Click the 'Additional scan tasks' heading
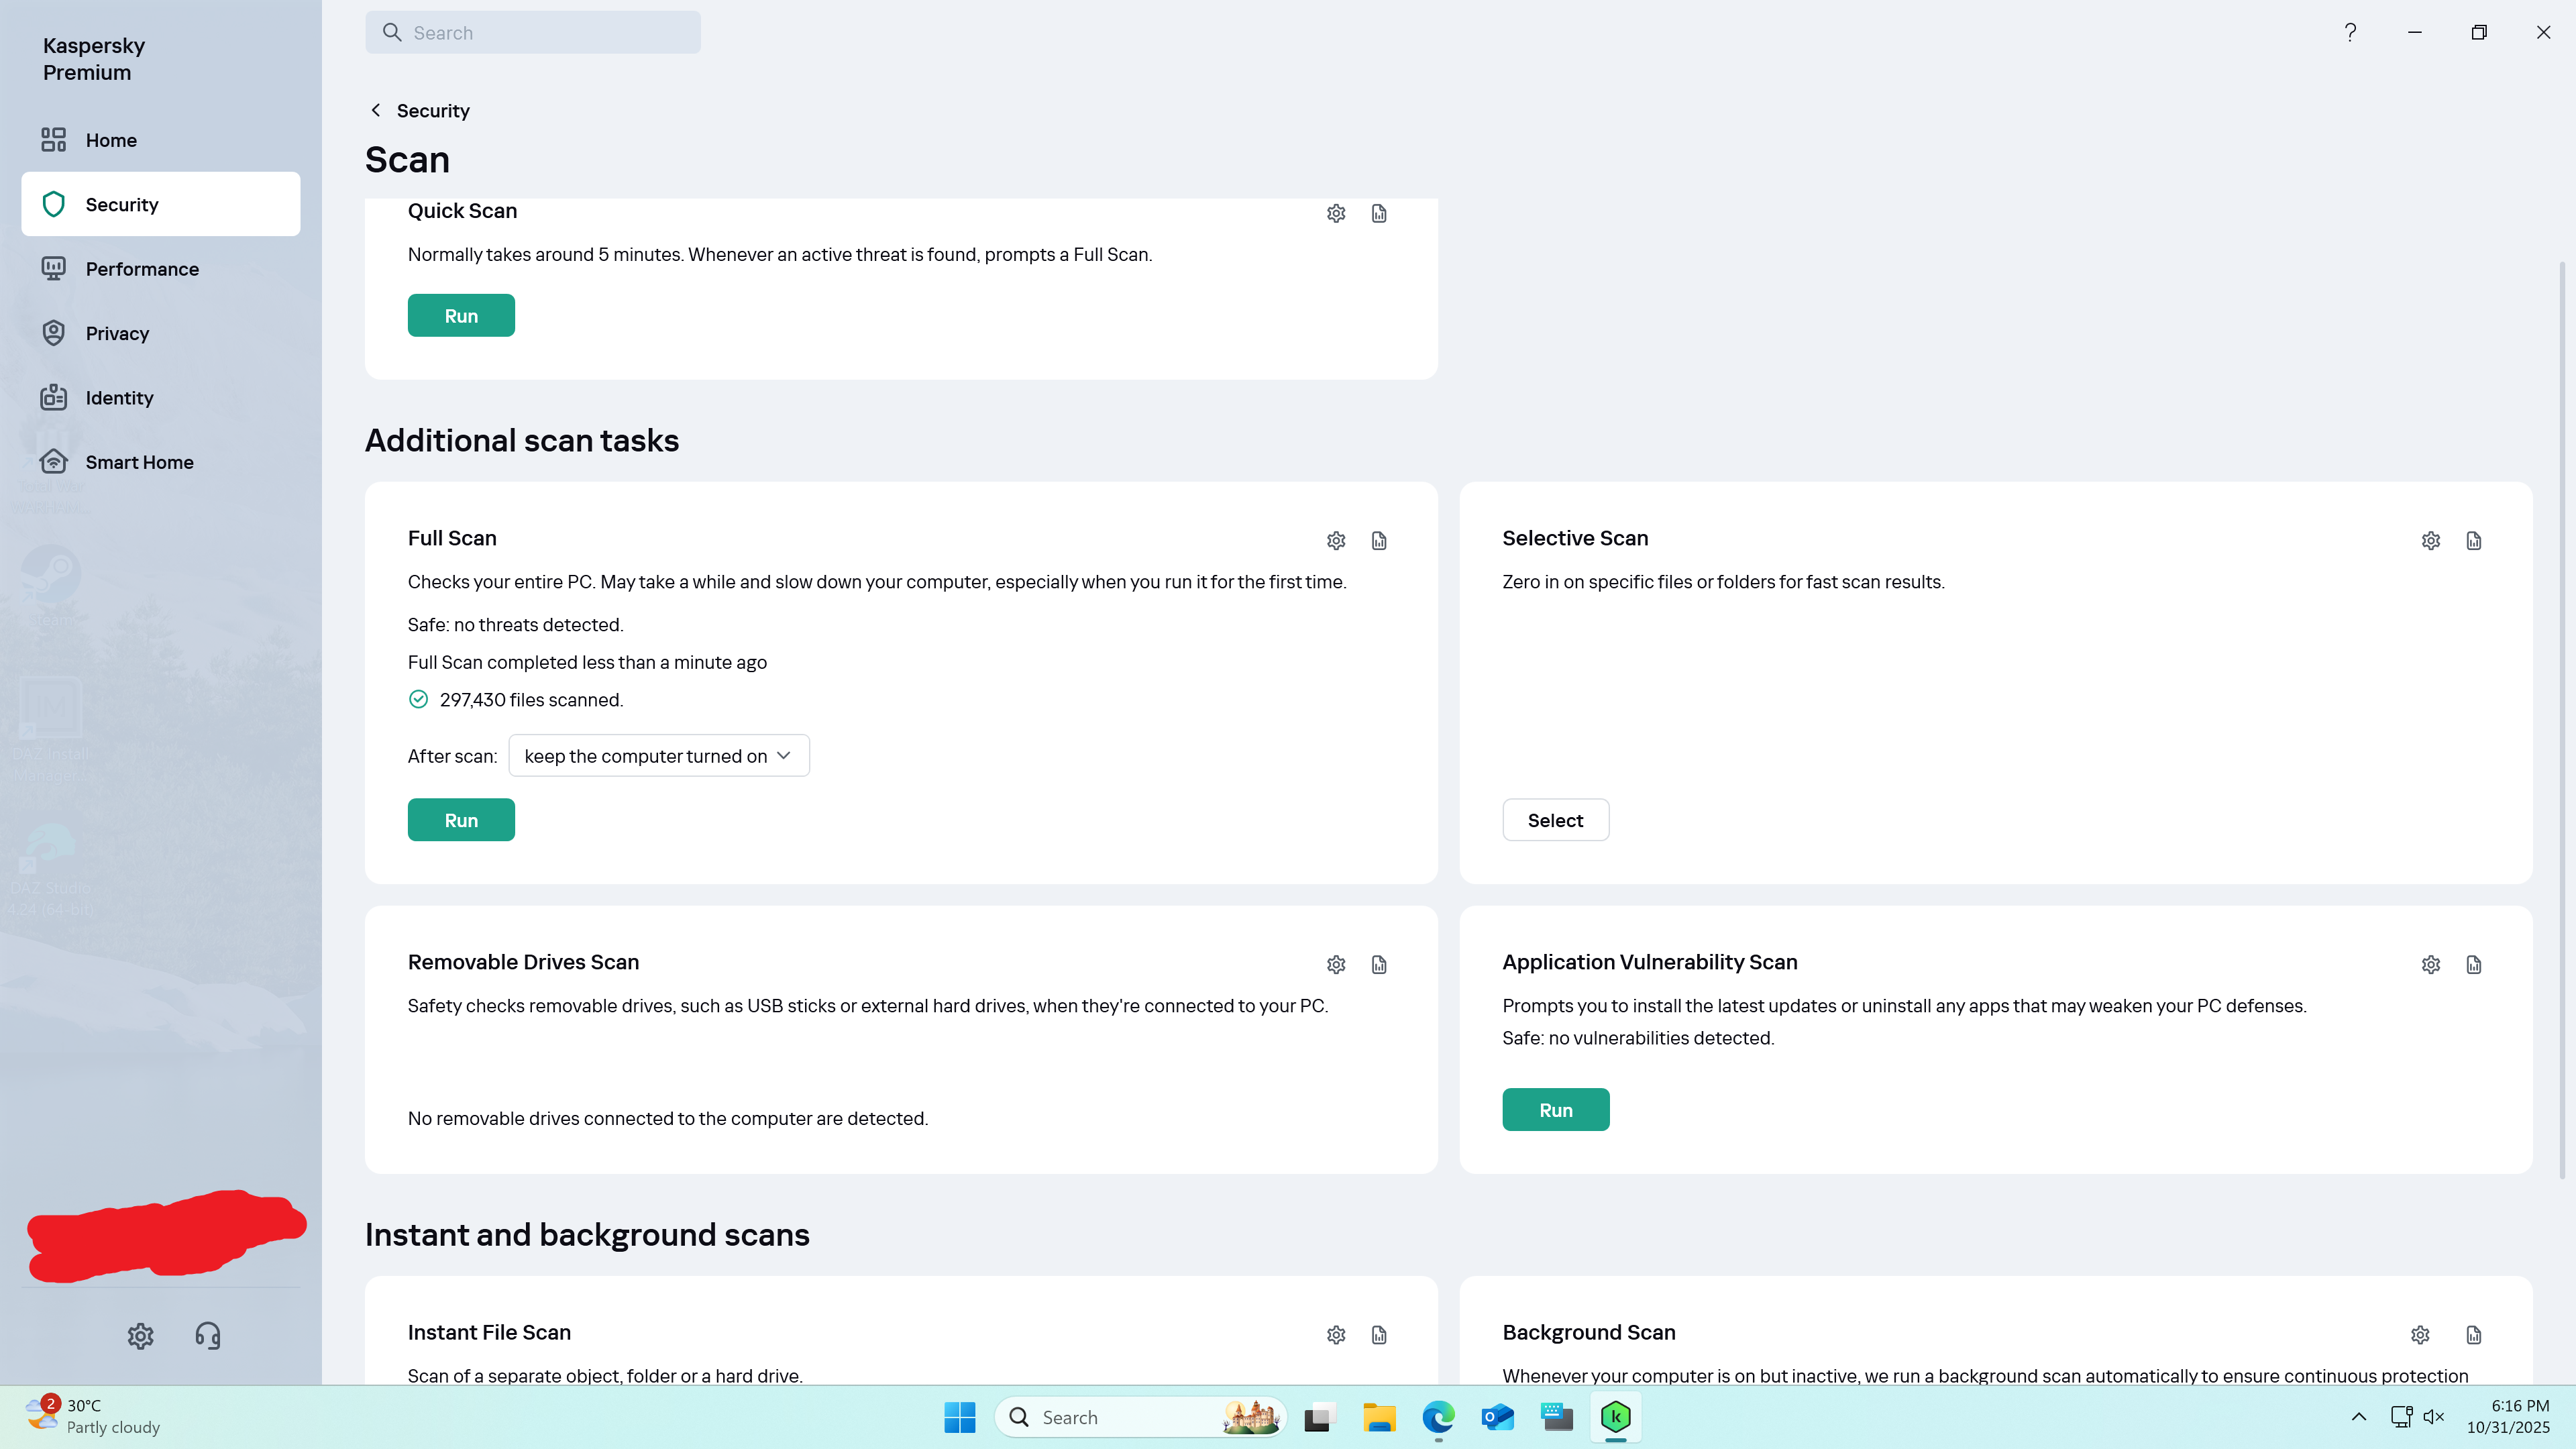The height and width of the screenshot is (1449, 2576). click(522, 440)
